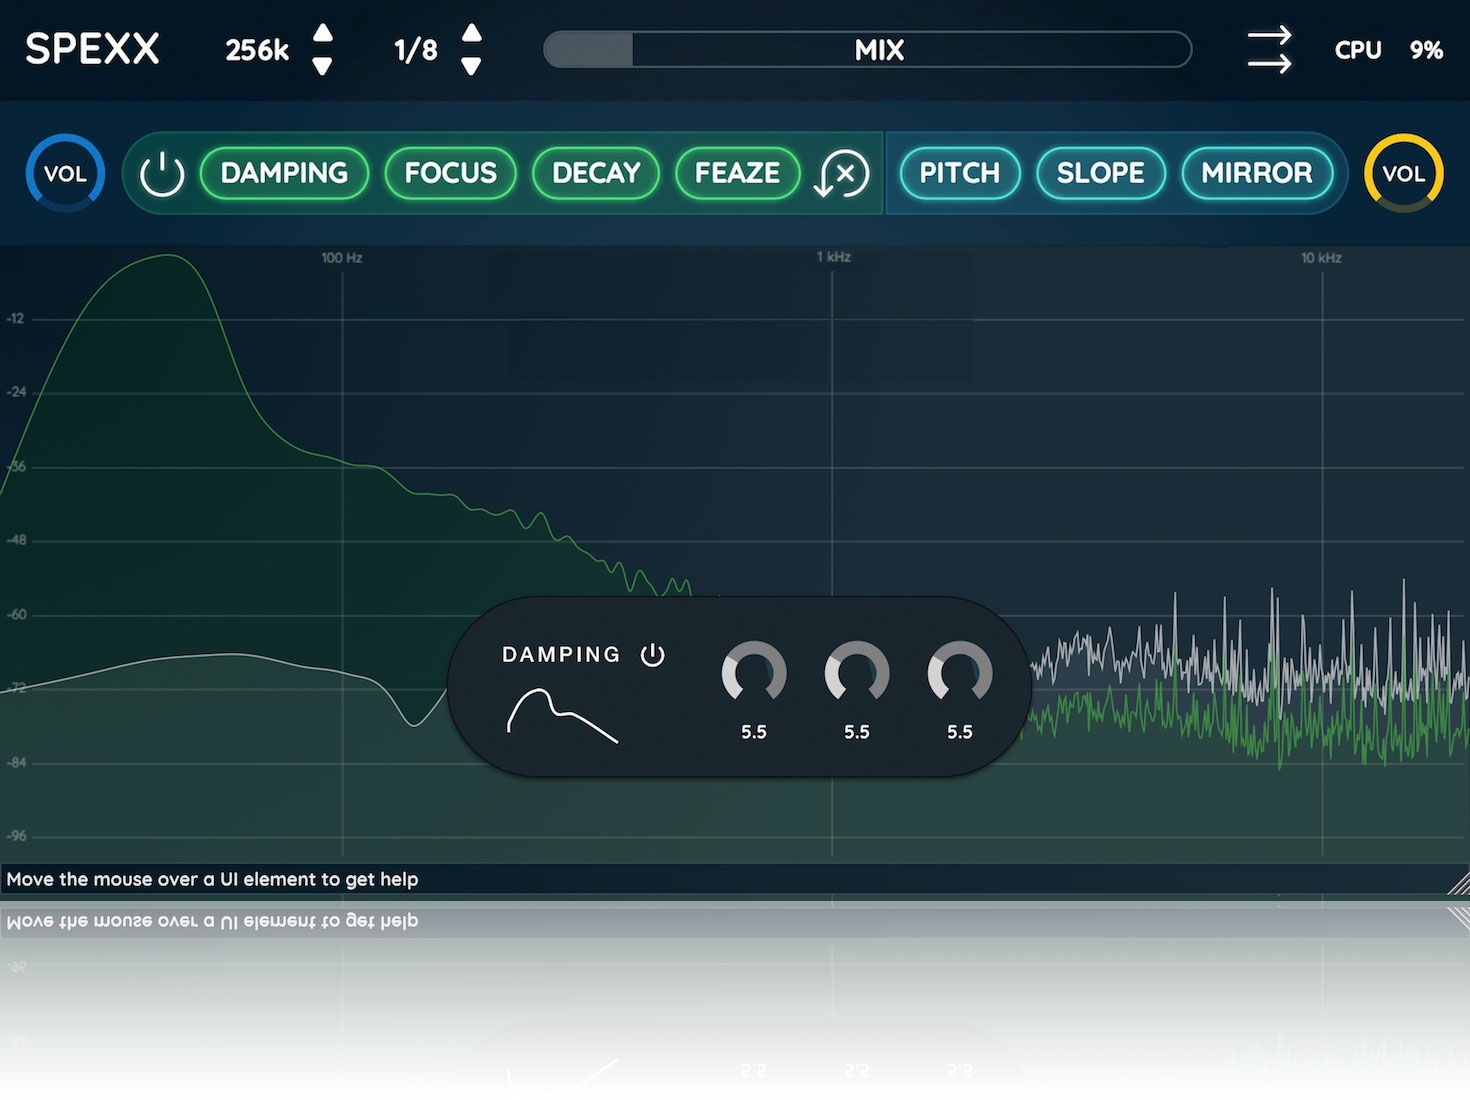
Task: Click the damping curve shape icon
Action: [561, 715]
